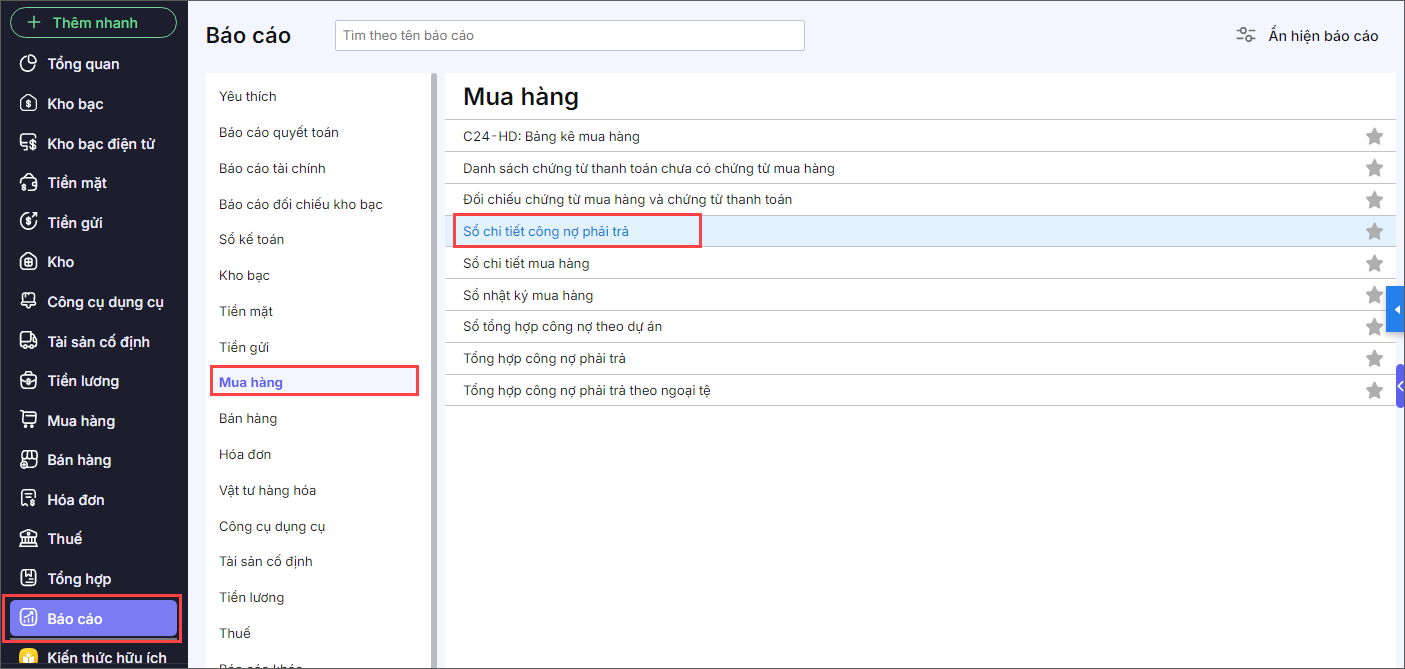Viewport: 1405px width, 669px height.
Task: Select Báo cáo tài chính category
Action: click(272, 168)
